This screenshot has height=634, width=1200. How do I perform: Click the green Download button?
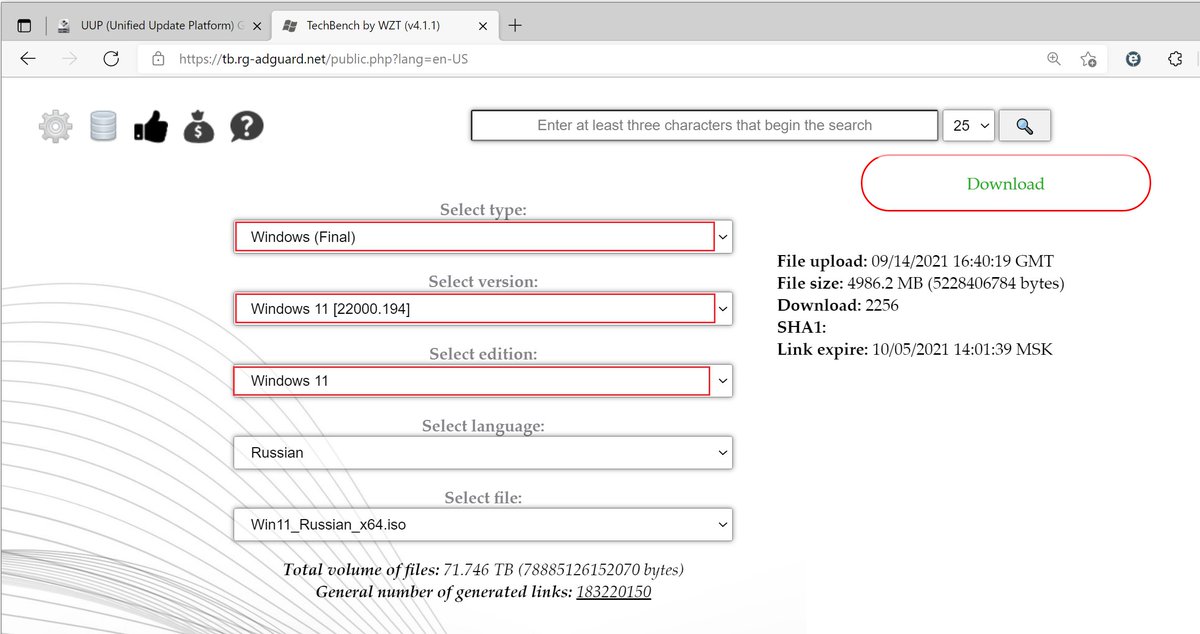coord(1006,183)
